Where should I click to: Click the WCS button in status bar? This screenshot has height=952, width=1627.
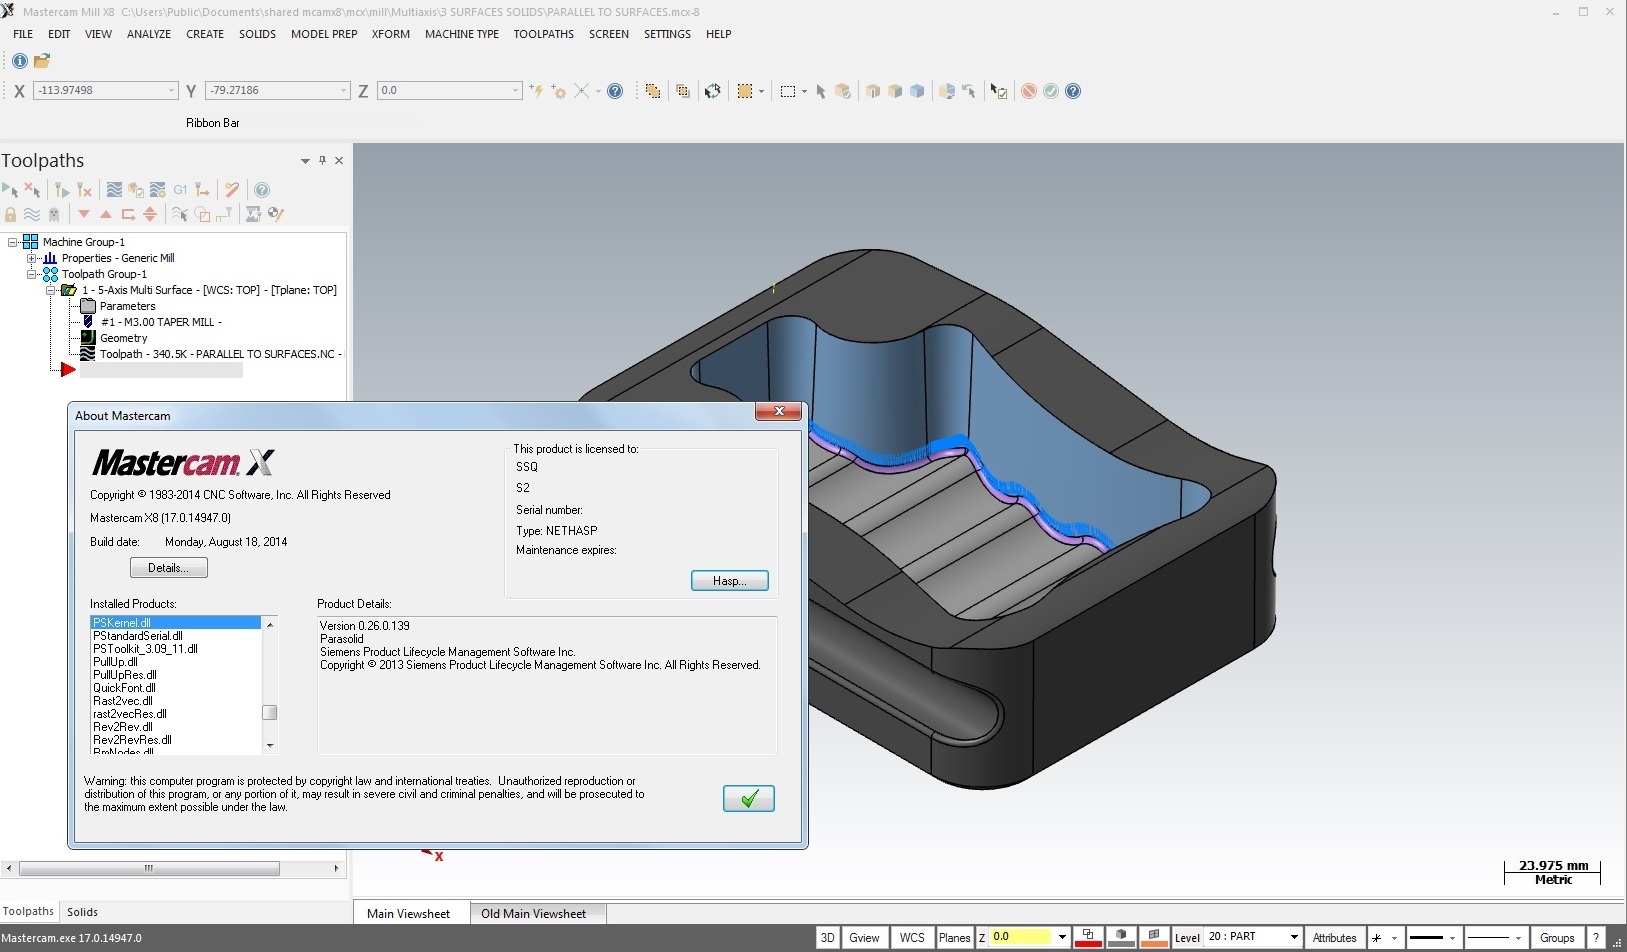coord(912,938)
